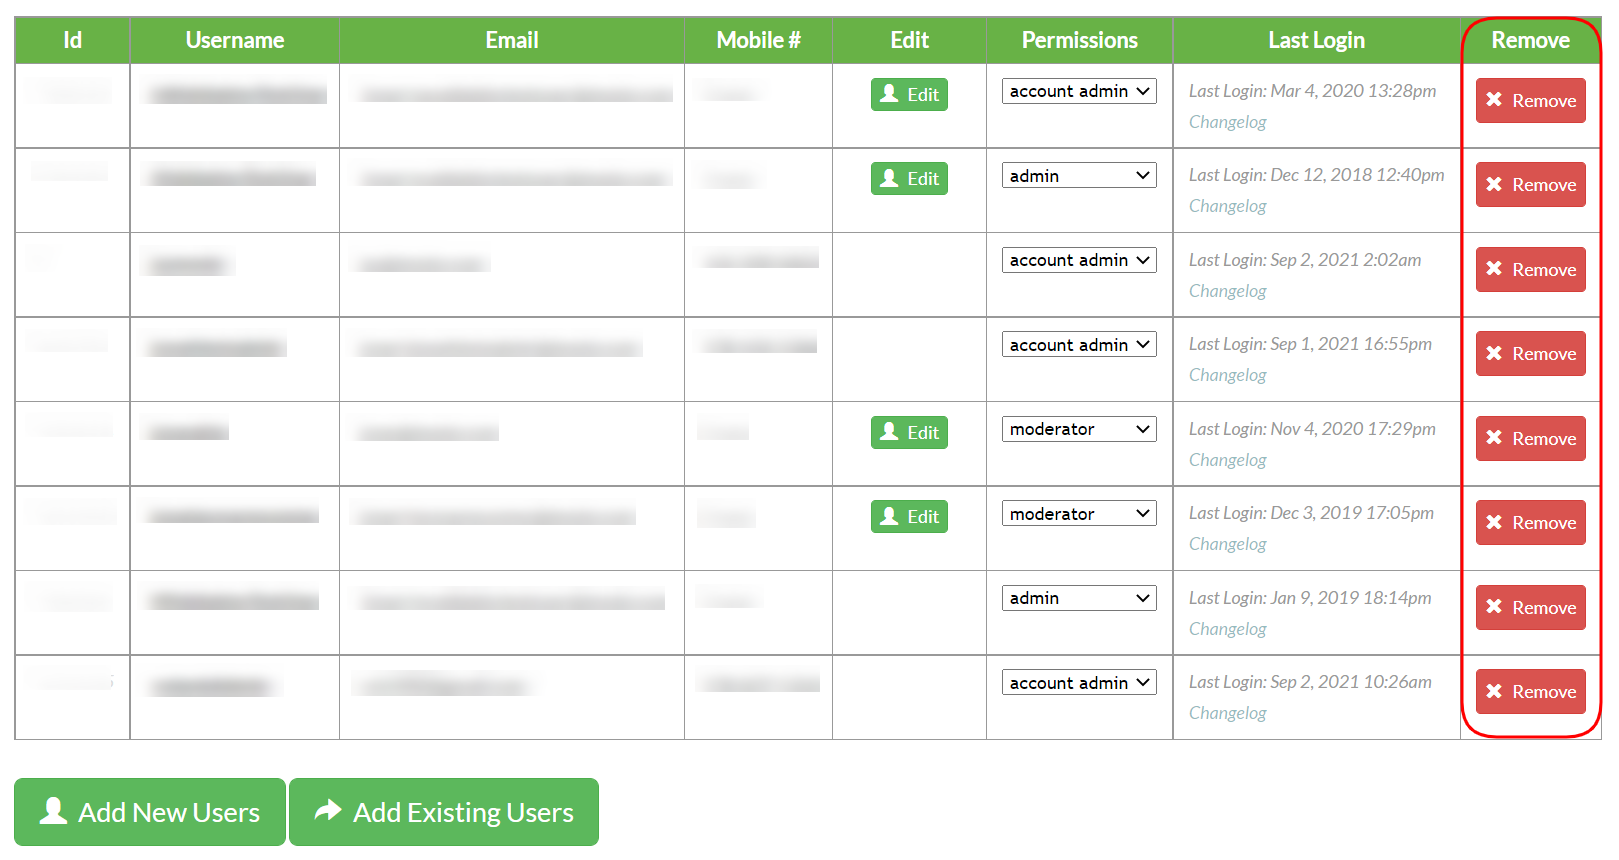The height and width of the screenshot is (860, 1619).
Task: Click 'Last Login: Jan 9, 2019 18:14pm' text
Action: (x=1310, y=598)
